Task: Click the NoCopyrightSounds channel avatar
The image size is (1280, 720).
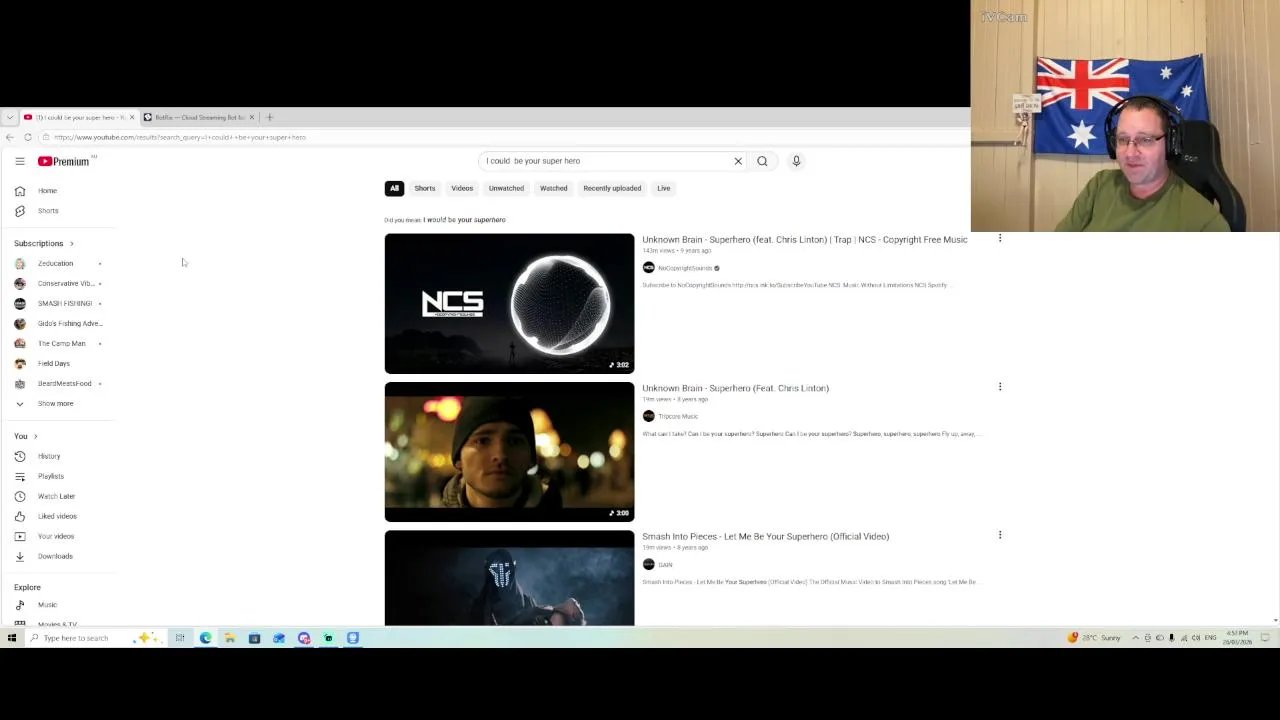Action: tap(648, 268)
